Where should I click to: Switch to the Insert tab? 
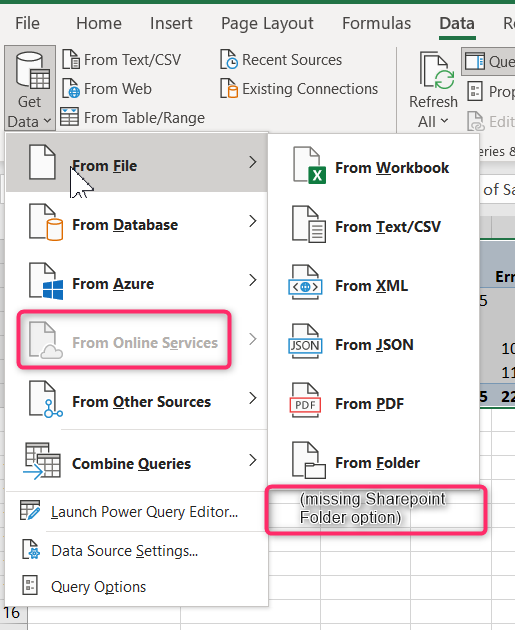click(x=171, y=23)
